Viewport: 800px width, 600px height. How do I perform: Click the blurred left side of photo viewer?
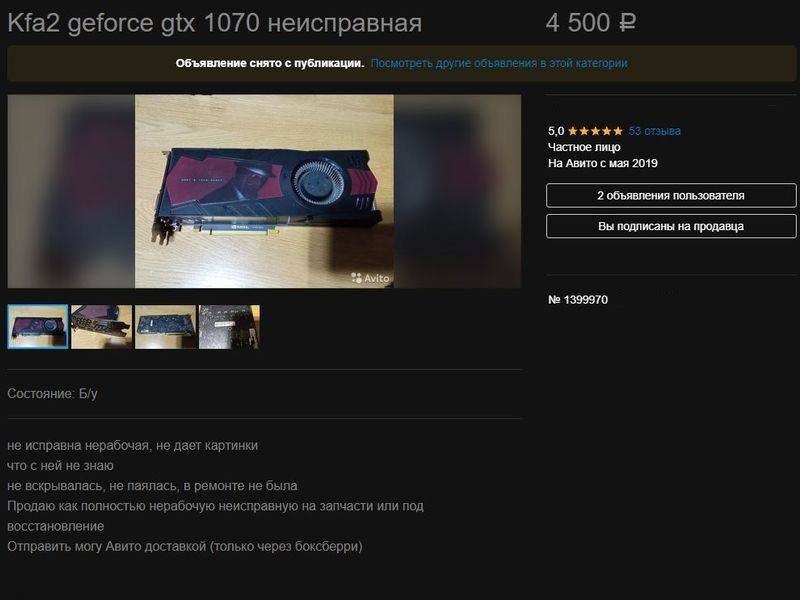click(x=71, y=191)
